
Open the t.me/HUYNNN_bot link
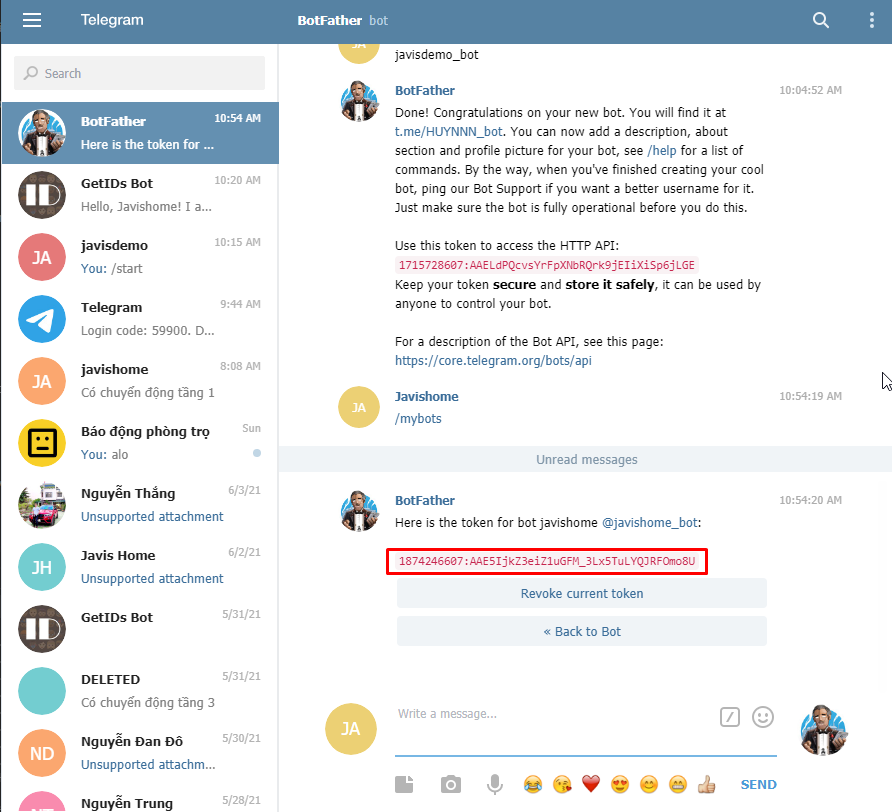click(x=448, y=131)
